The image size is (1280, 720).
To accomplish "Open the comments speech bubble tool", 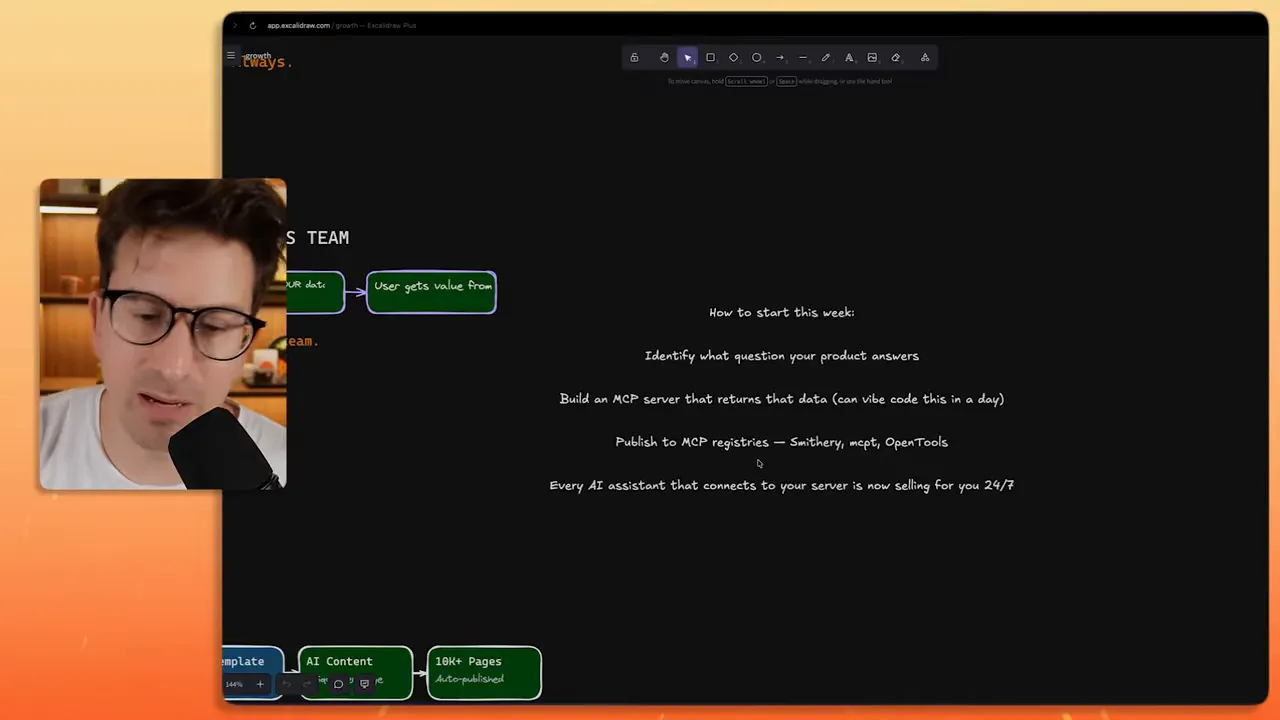I will coord(338,684).
